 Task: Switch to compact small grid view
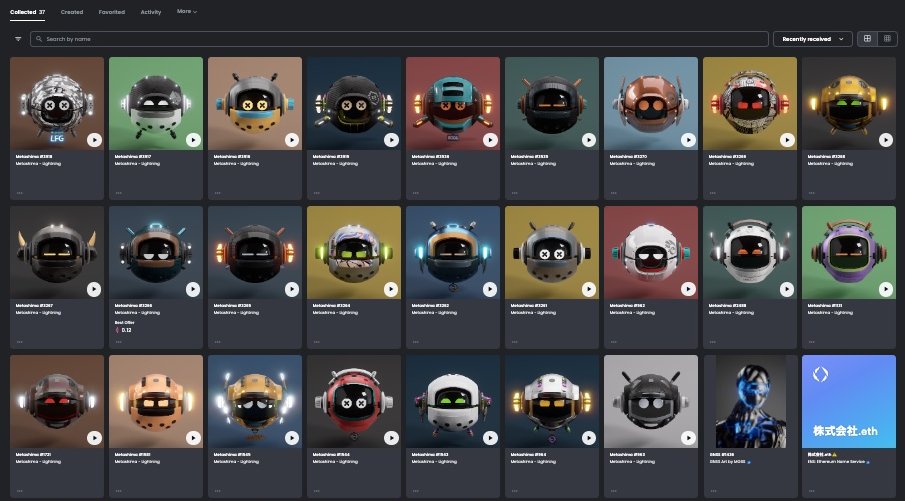[x=887, y=39]
